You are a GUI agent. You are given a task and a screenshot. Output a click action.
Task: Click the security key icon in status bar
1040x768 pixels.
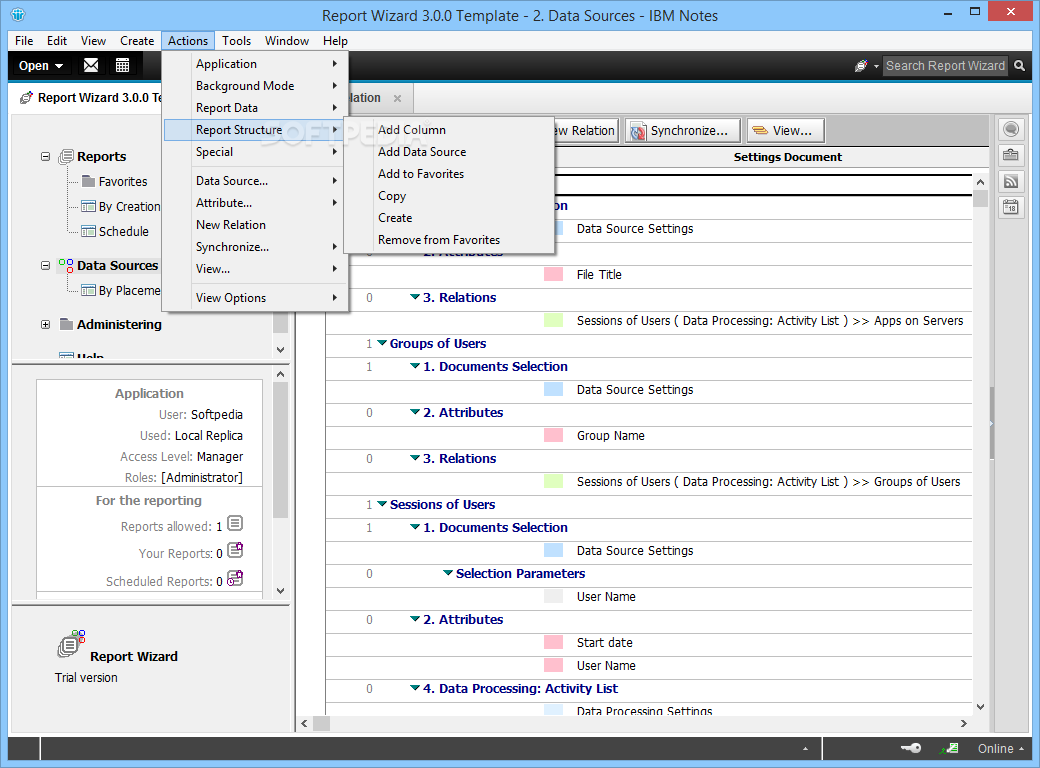(x=911, y=748)
